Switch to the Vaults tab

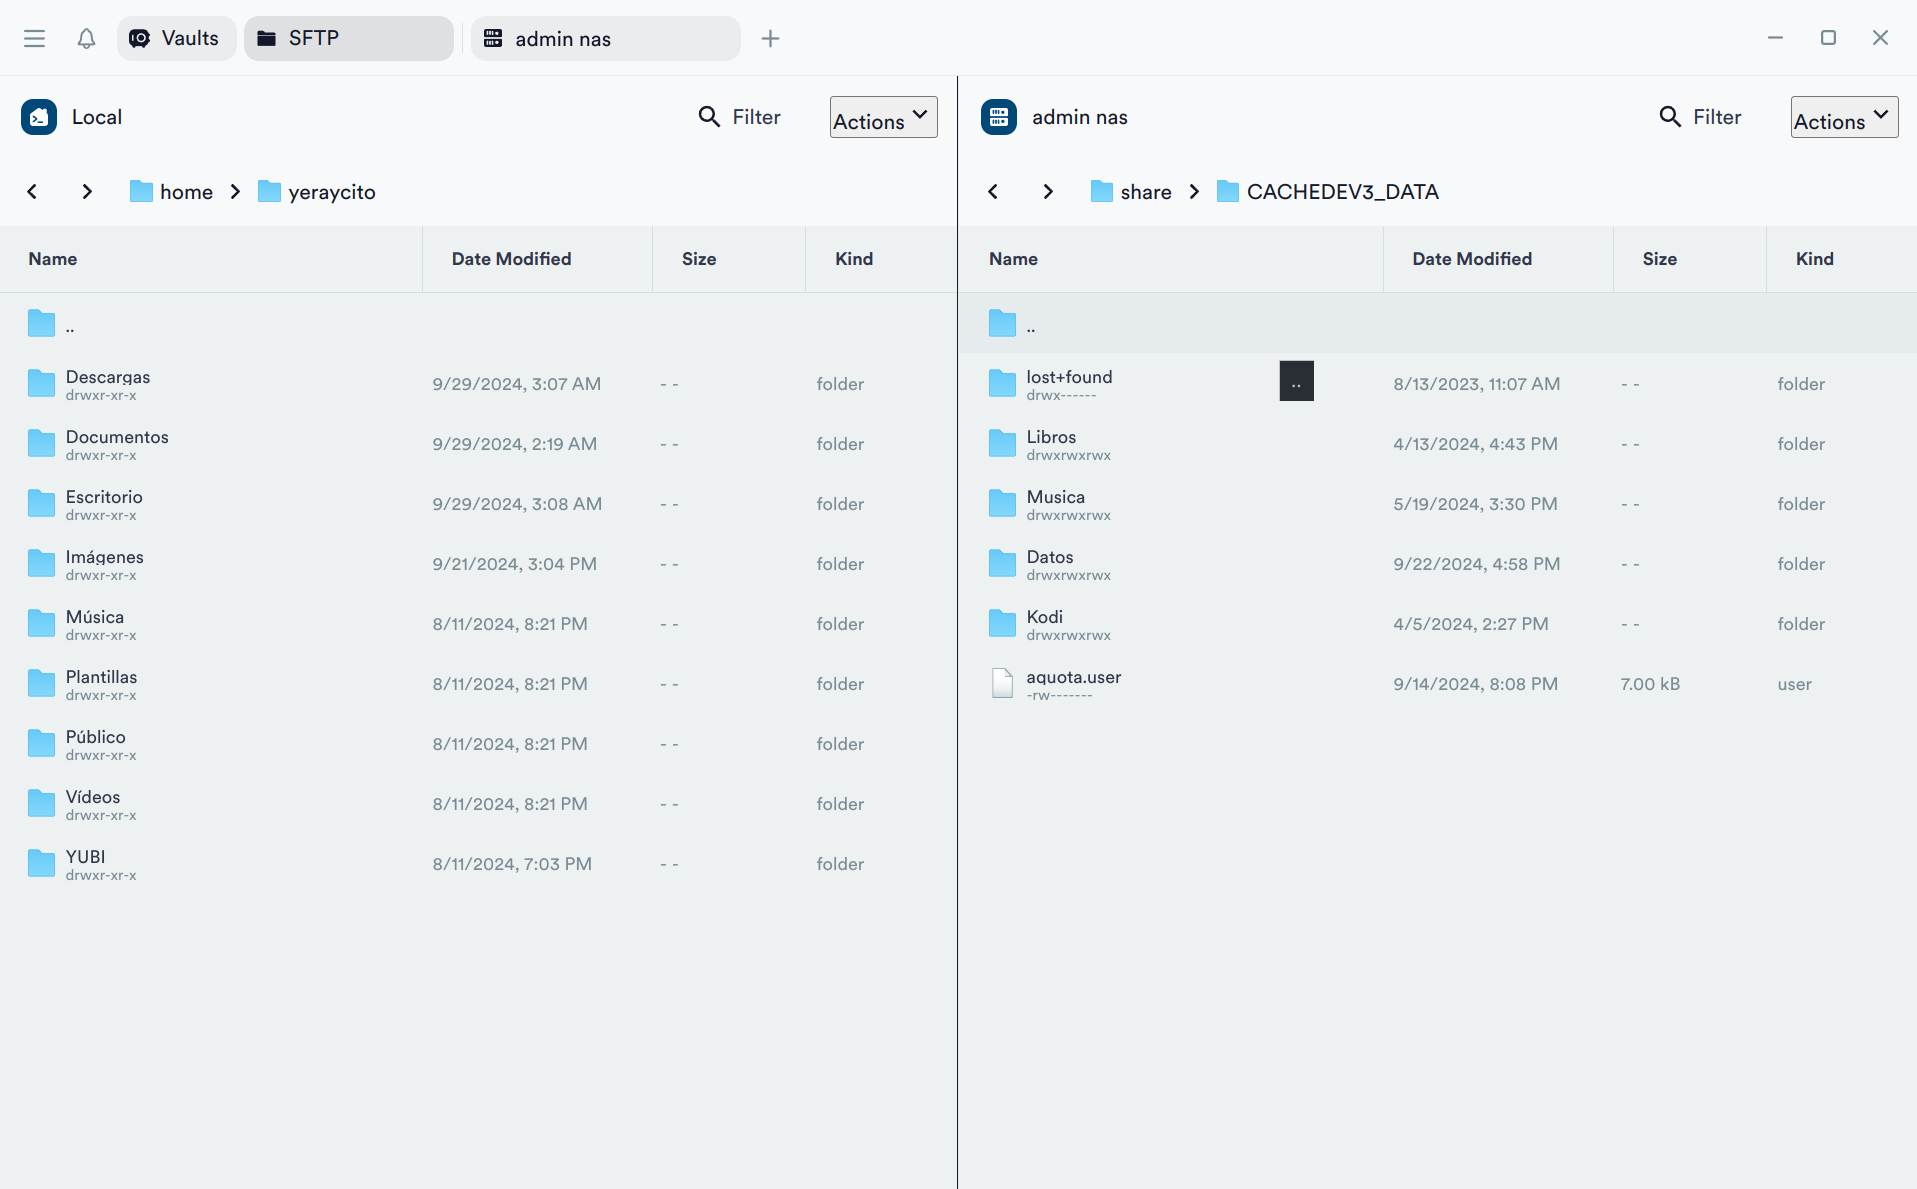point(176,38)
